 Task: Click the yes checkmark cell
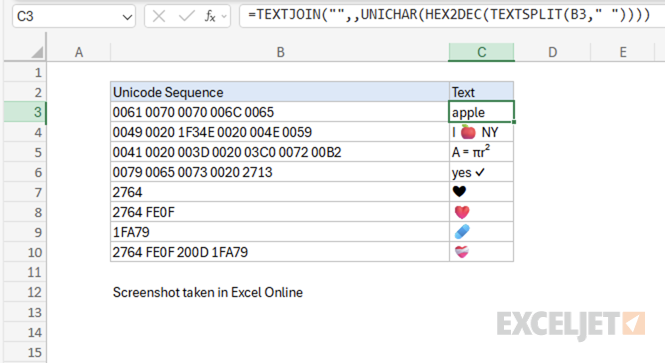tap(481, 172)
